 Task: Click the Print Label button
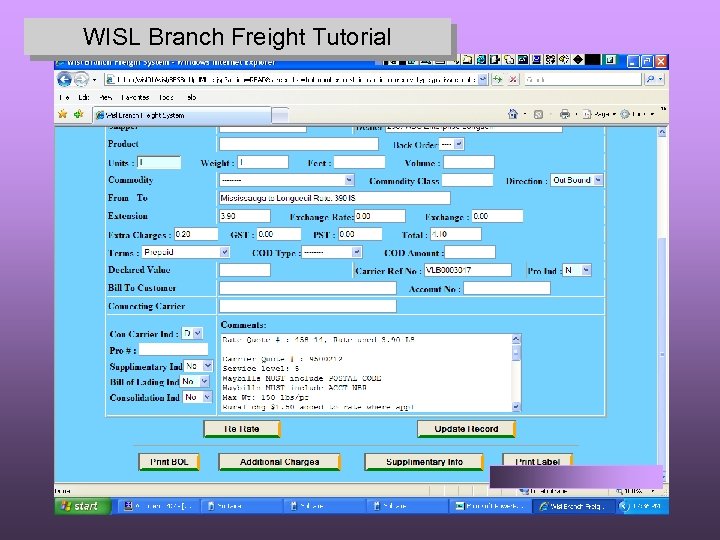pyautogui.click(x=537, y=461)
